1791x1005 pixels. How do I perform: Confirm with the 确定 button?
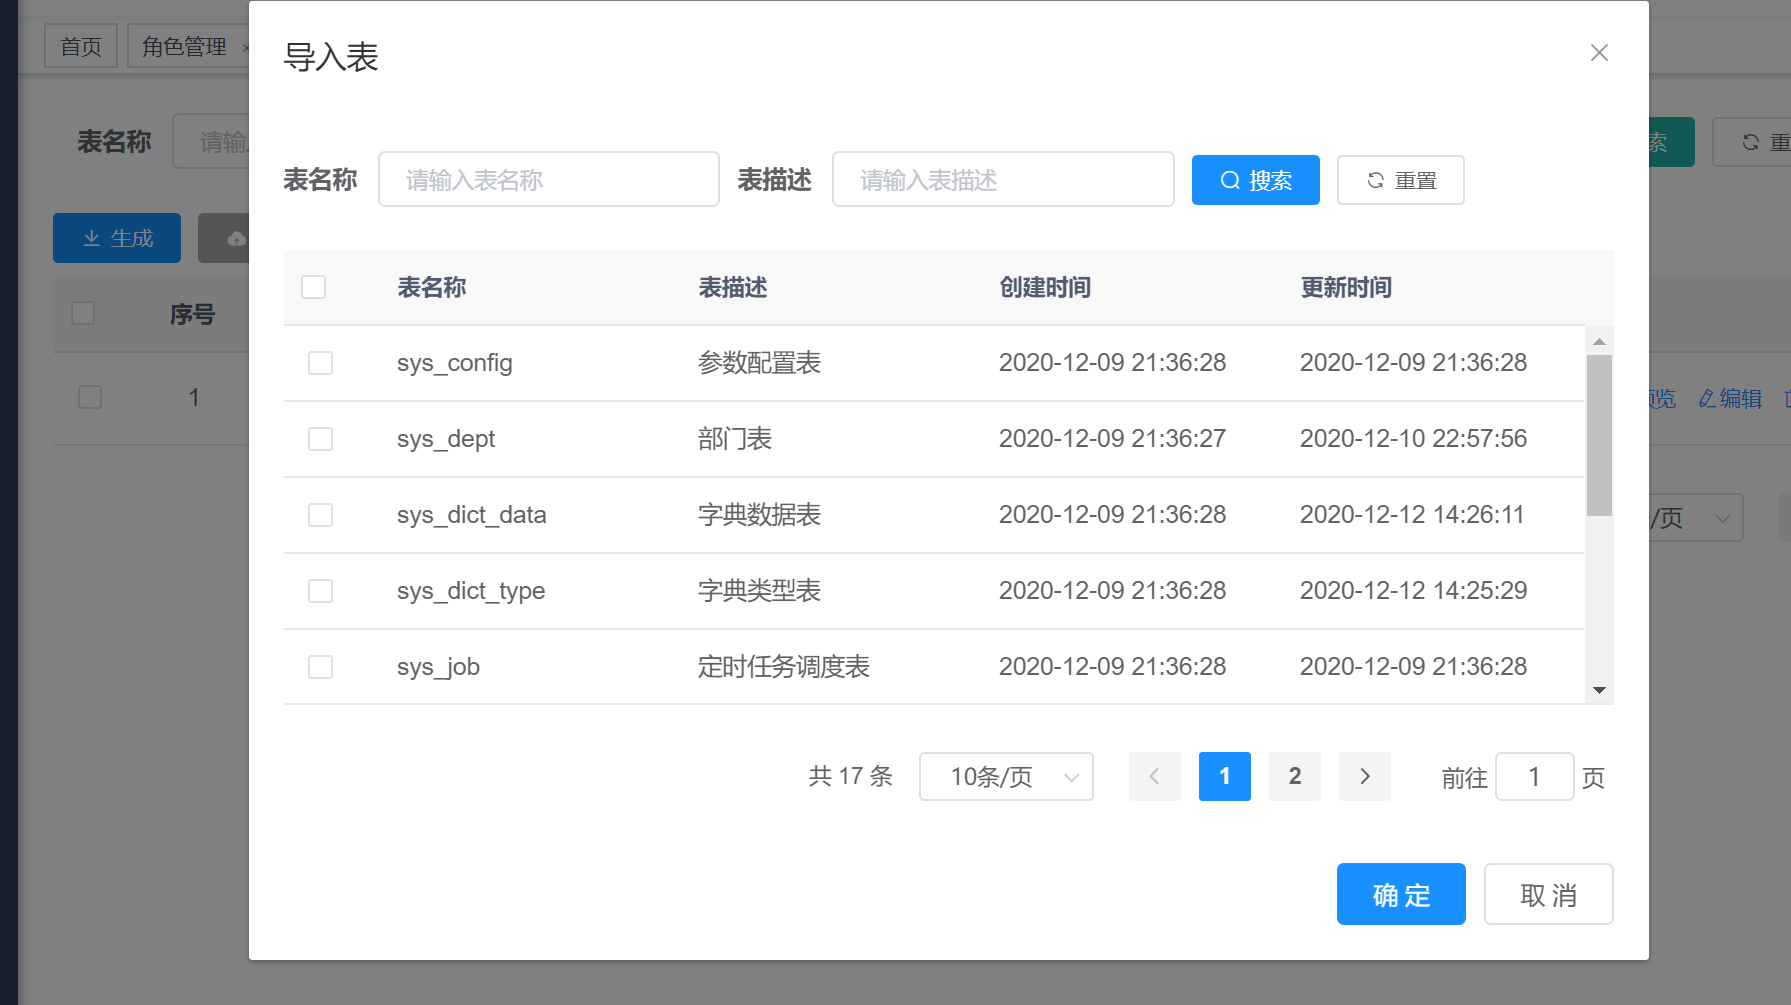click(x=1401, y=894)
